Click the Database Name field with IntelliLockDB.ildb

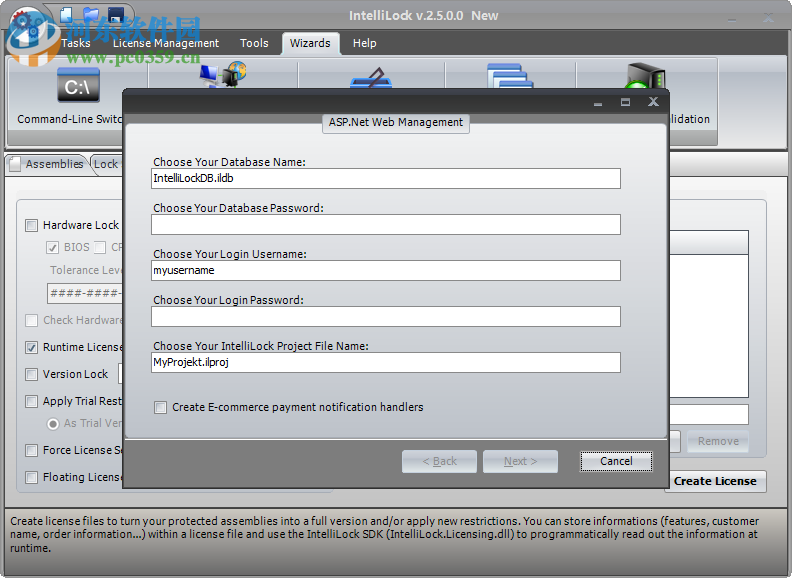coord(385,178)
